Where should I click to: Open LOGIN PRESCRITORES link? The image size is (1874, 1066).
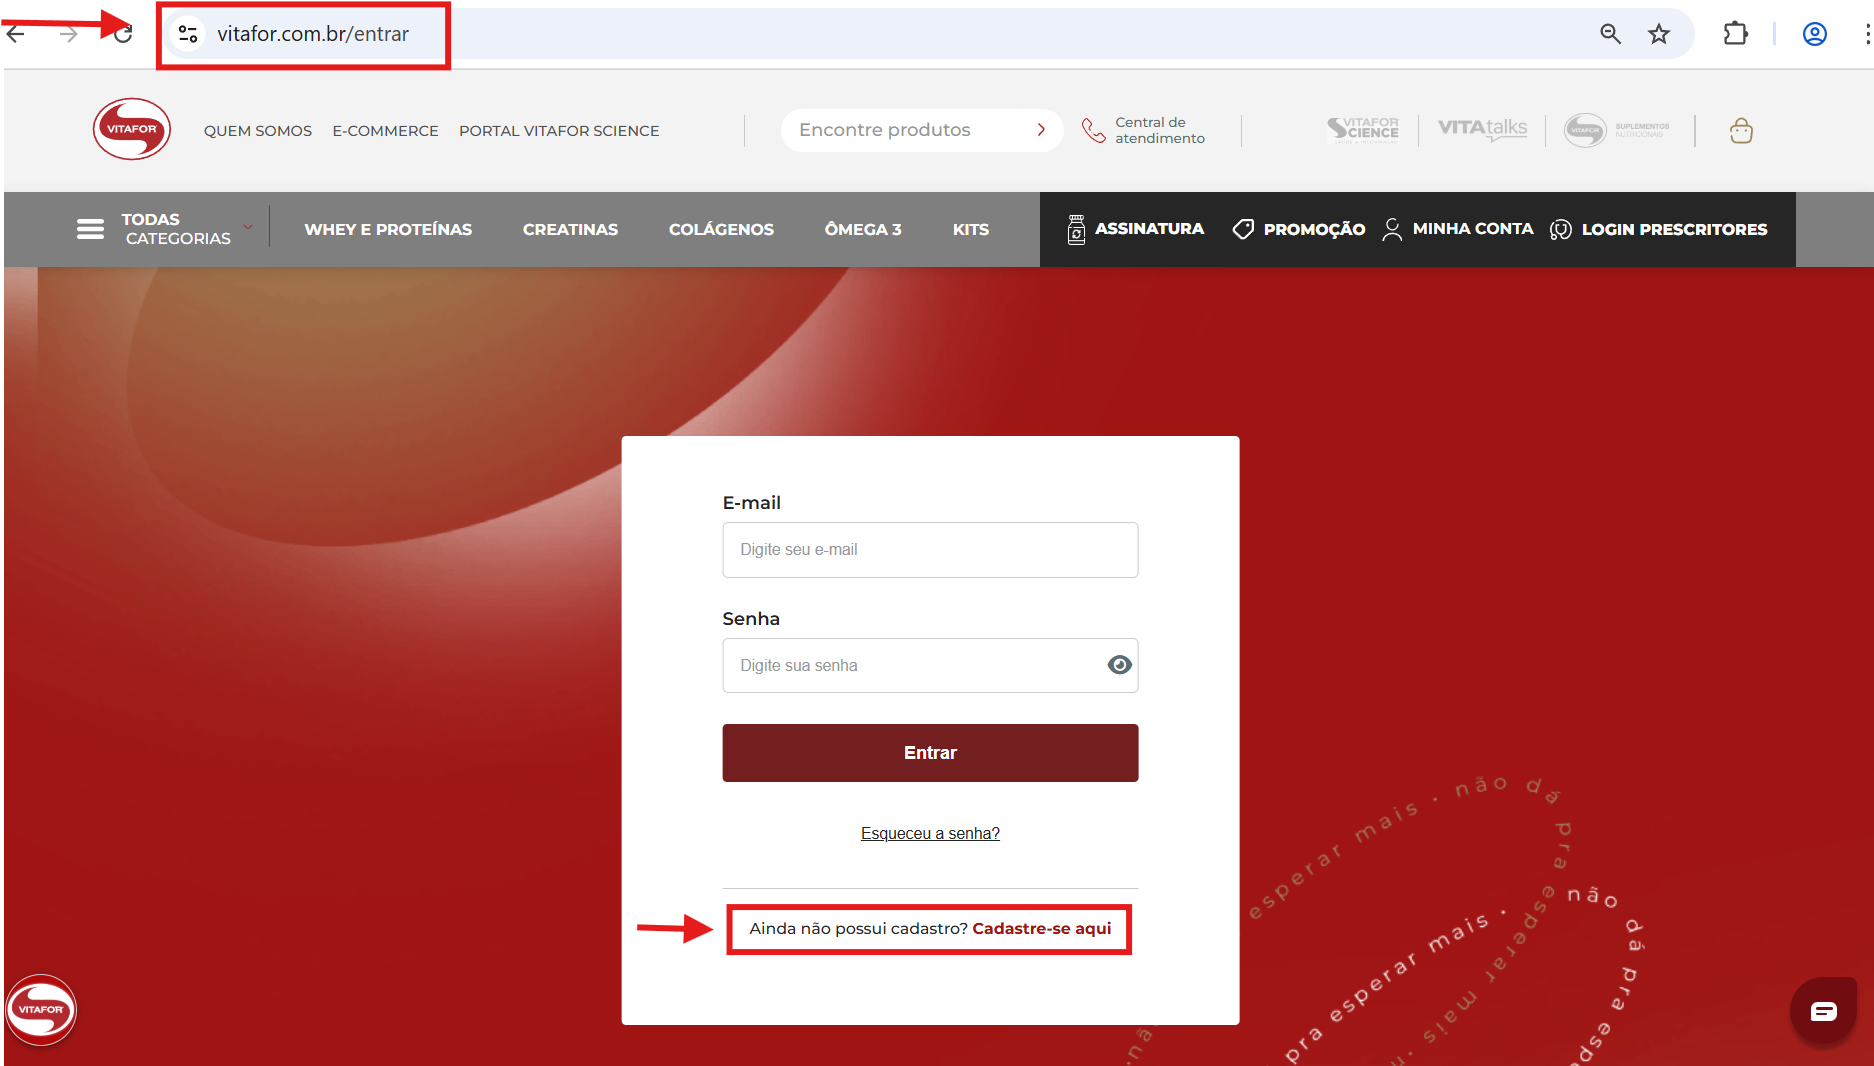1674,229
